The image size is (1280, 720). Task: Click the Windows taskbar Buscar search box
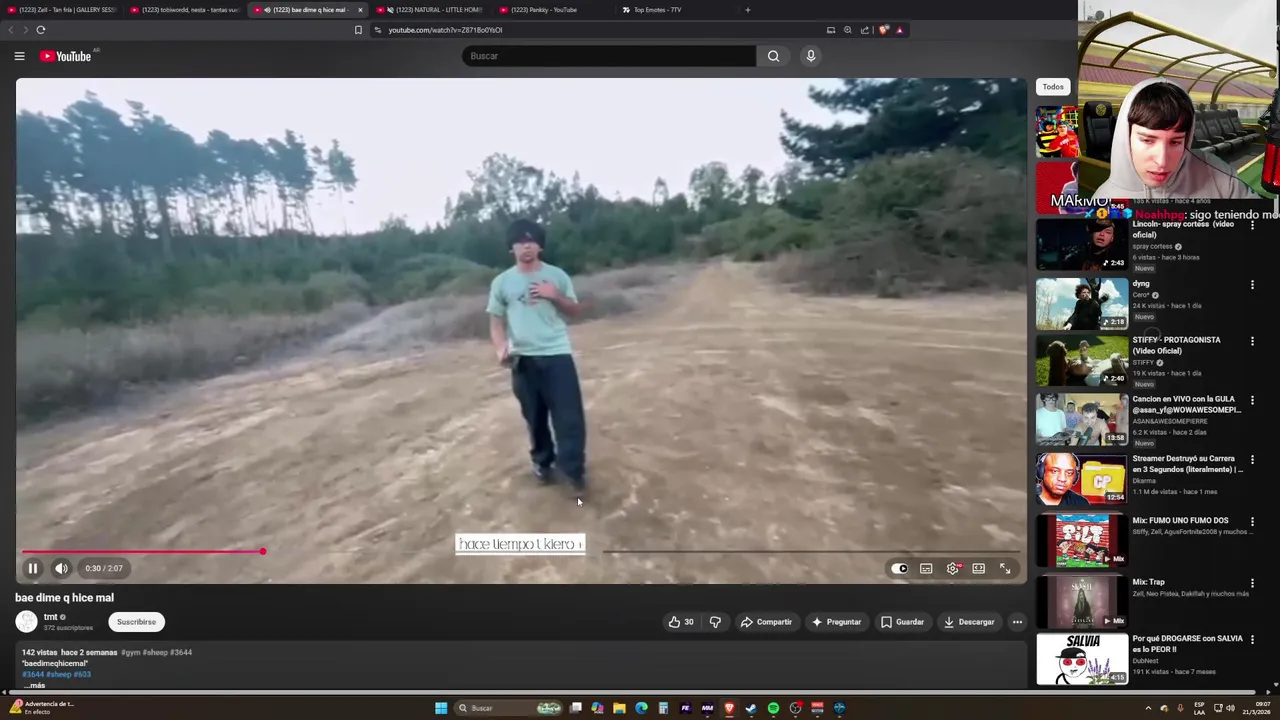[x=510, y=708]
